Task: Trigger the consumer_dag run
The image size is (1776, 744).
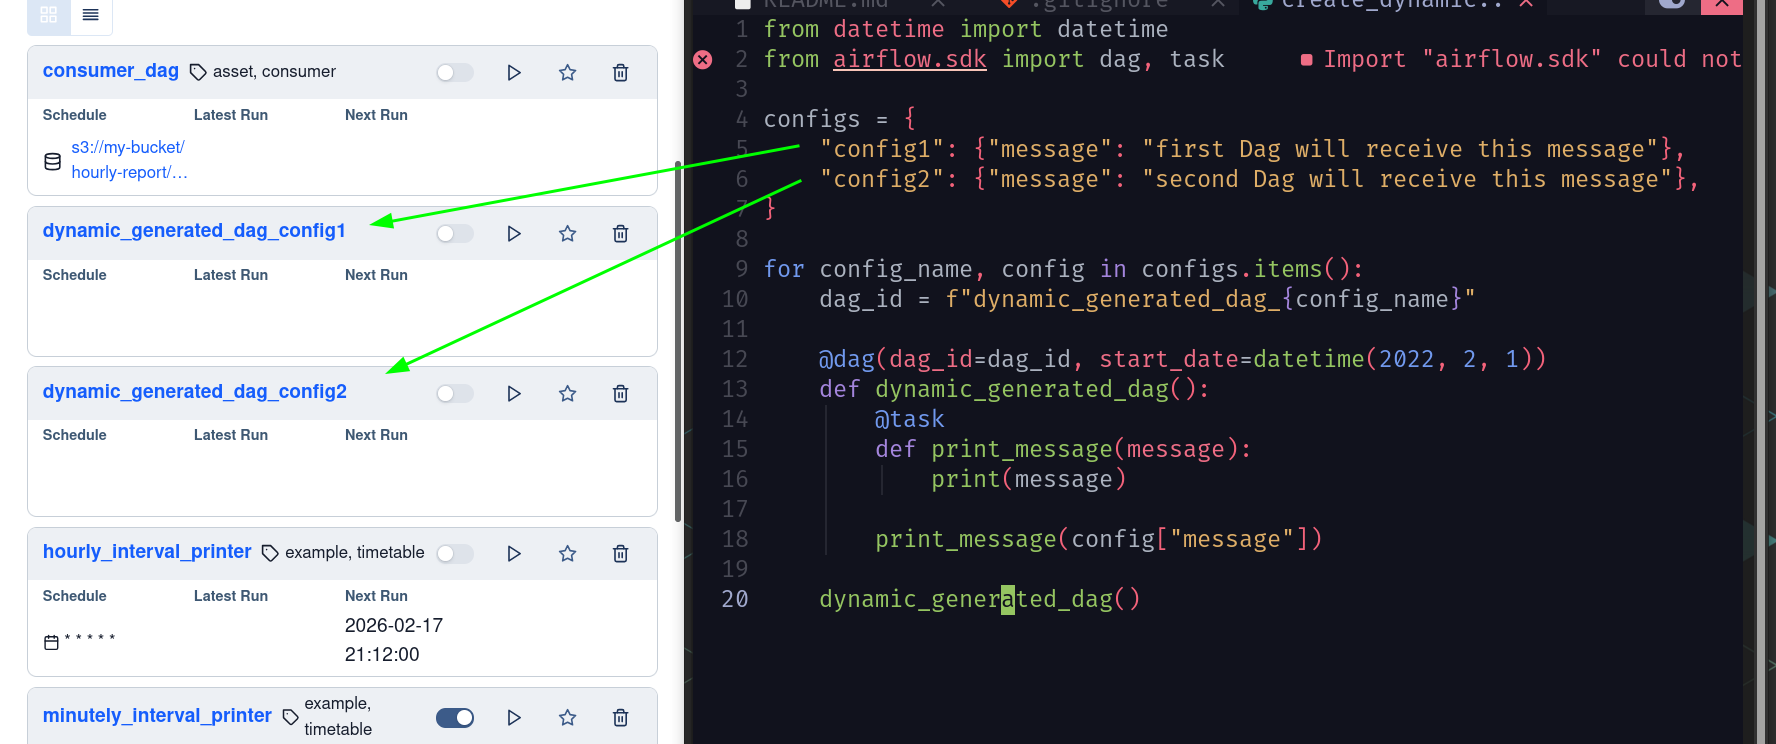Action: click(x=514, y=73)
